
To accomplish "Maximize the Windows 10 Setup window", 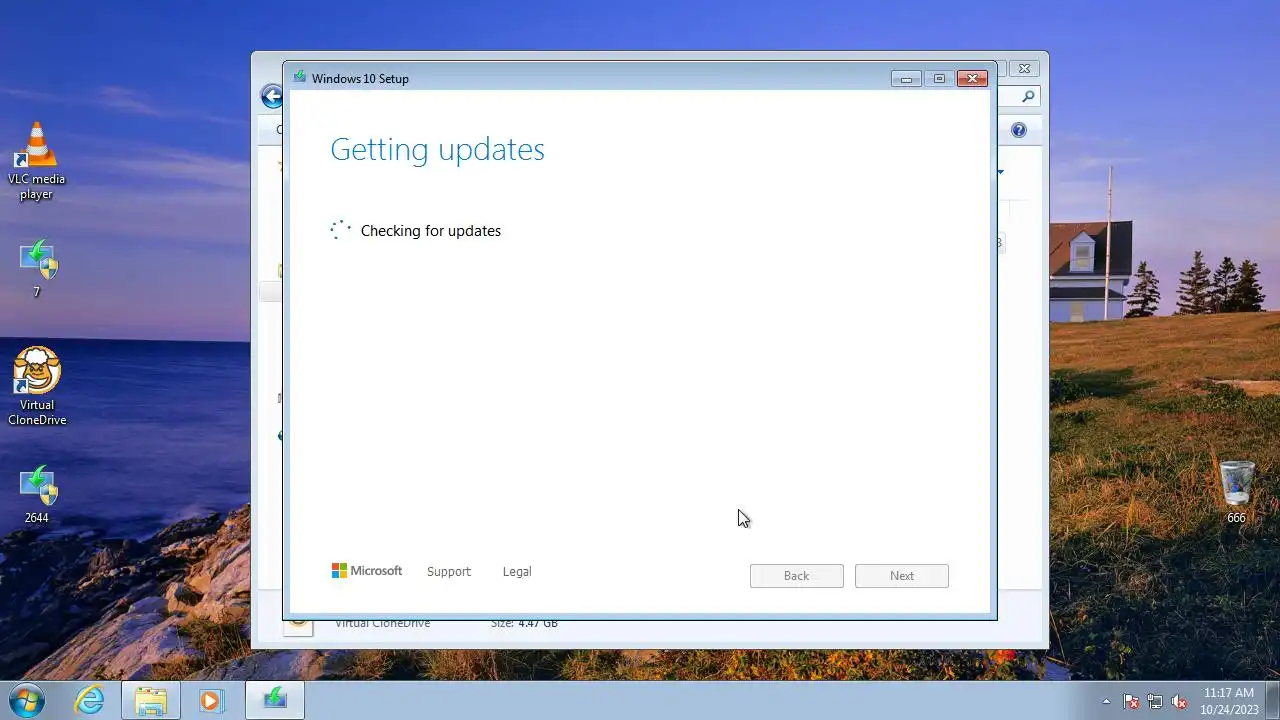I will (x=939, y=79).
